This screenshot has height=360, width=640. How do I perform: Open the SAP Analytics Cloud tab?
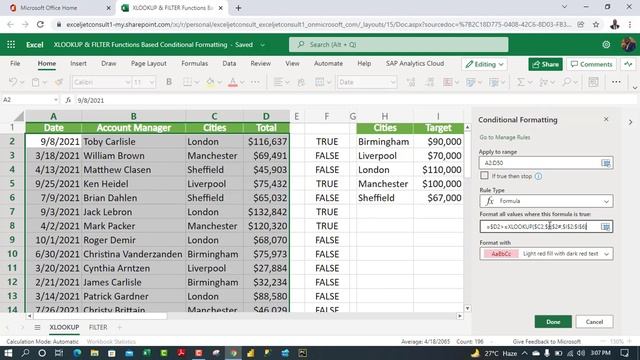[x=415, y=64]
